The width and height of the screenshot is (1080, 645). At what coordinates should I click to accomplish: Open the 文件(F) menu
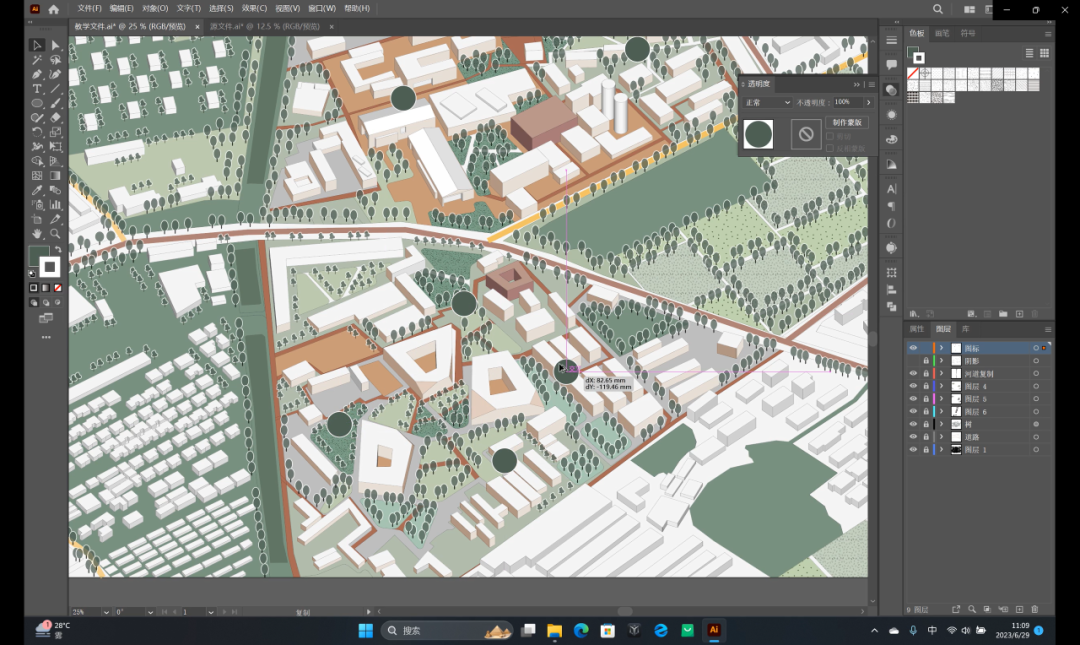pos(90,8)
